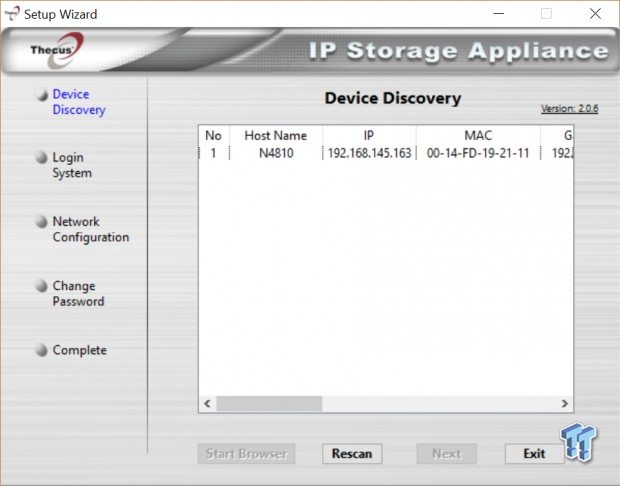
Task: Click the Exit button
Action: [x=534, y=454]
